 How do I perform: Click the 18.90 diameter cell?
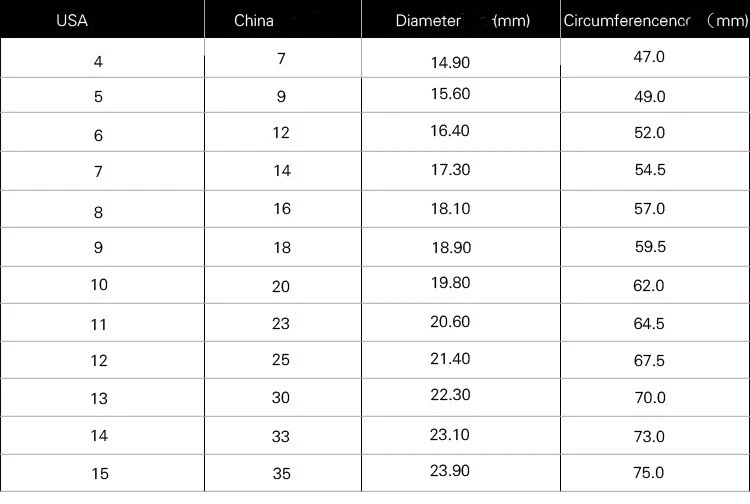click(x=450, y=247)
